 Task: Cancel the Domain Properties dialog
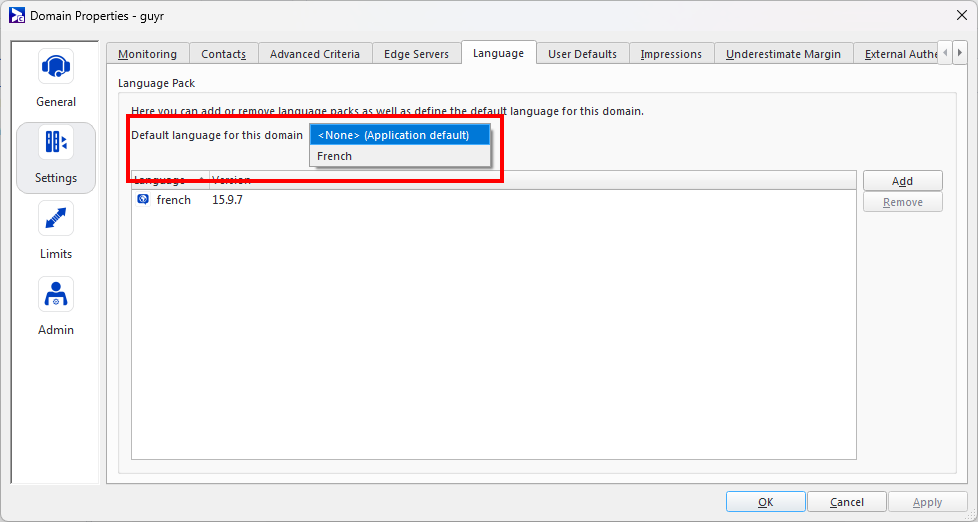pyautogui.click(x=846, y=502)
